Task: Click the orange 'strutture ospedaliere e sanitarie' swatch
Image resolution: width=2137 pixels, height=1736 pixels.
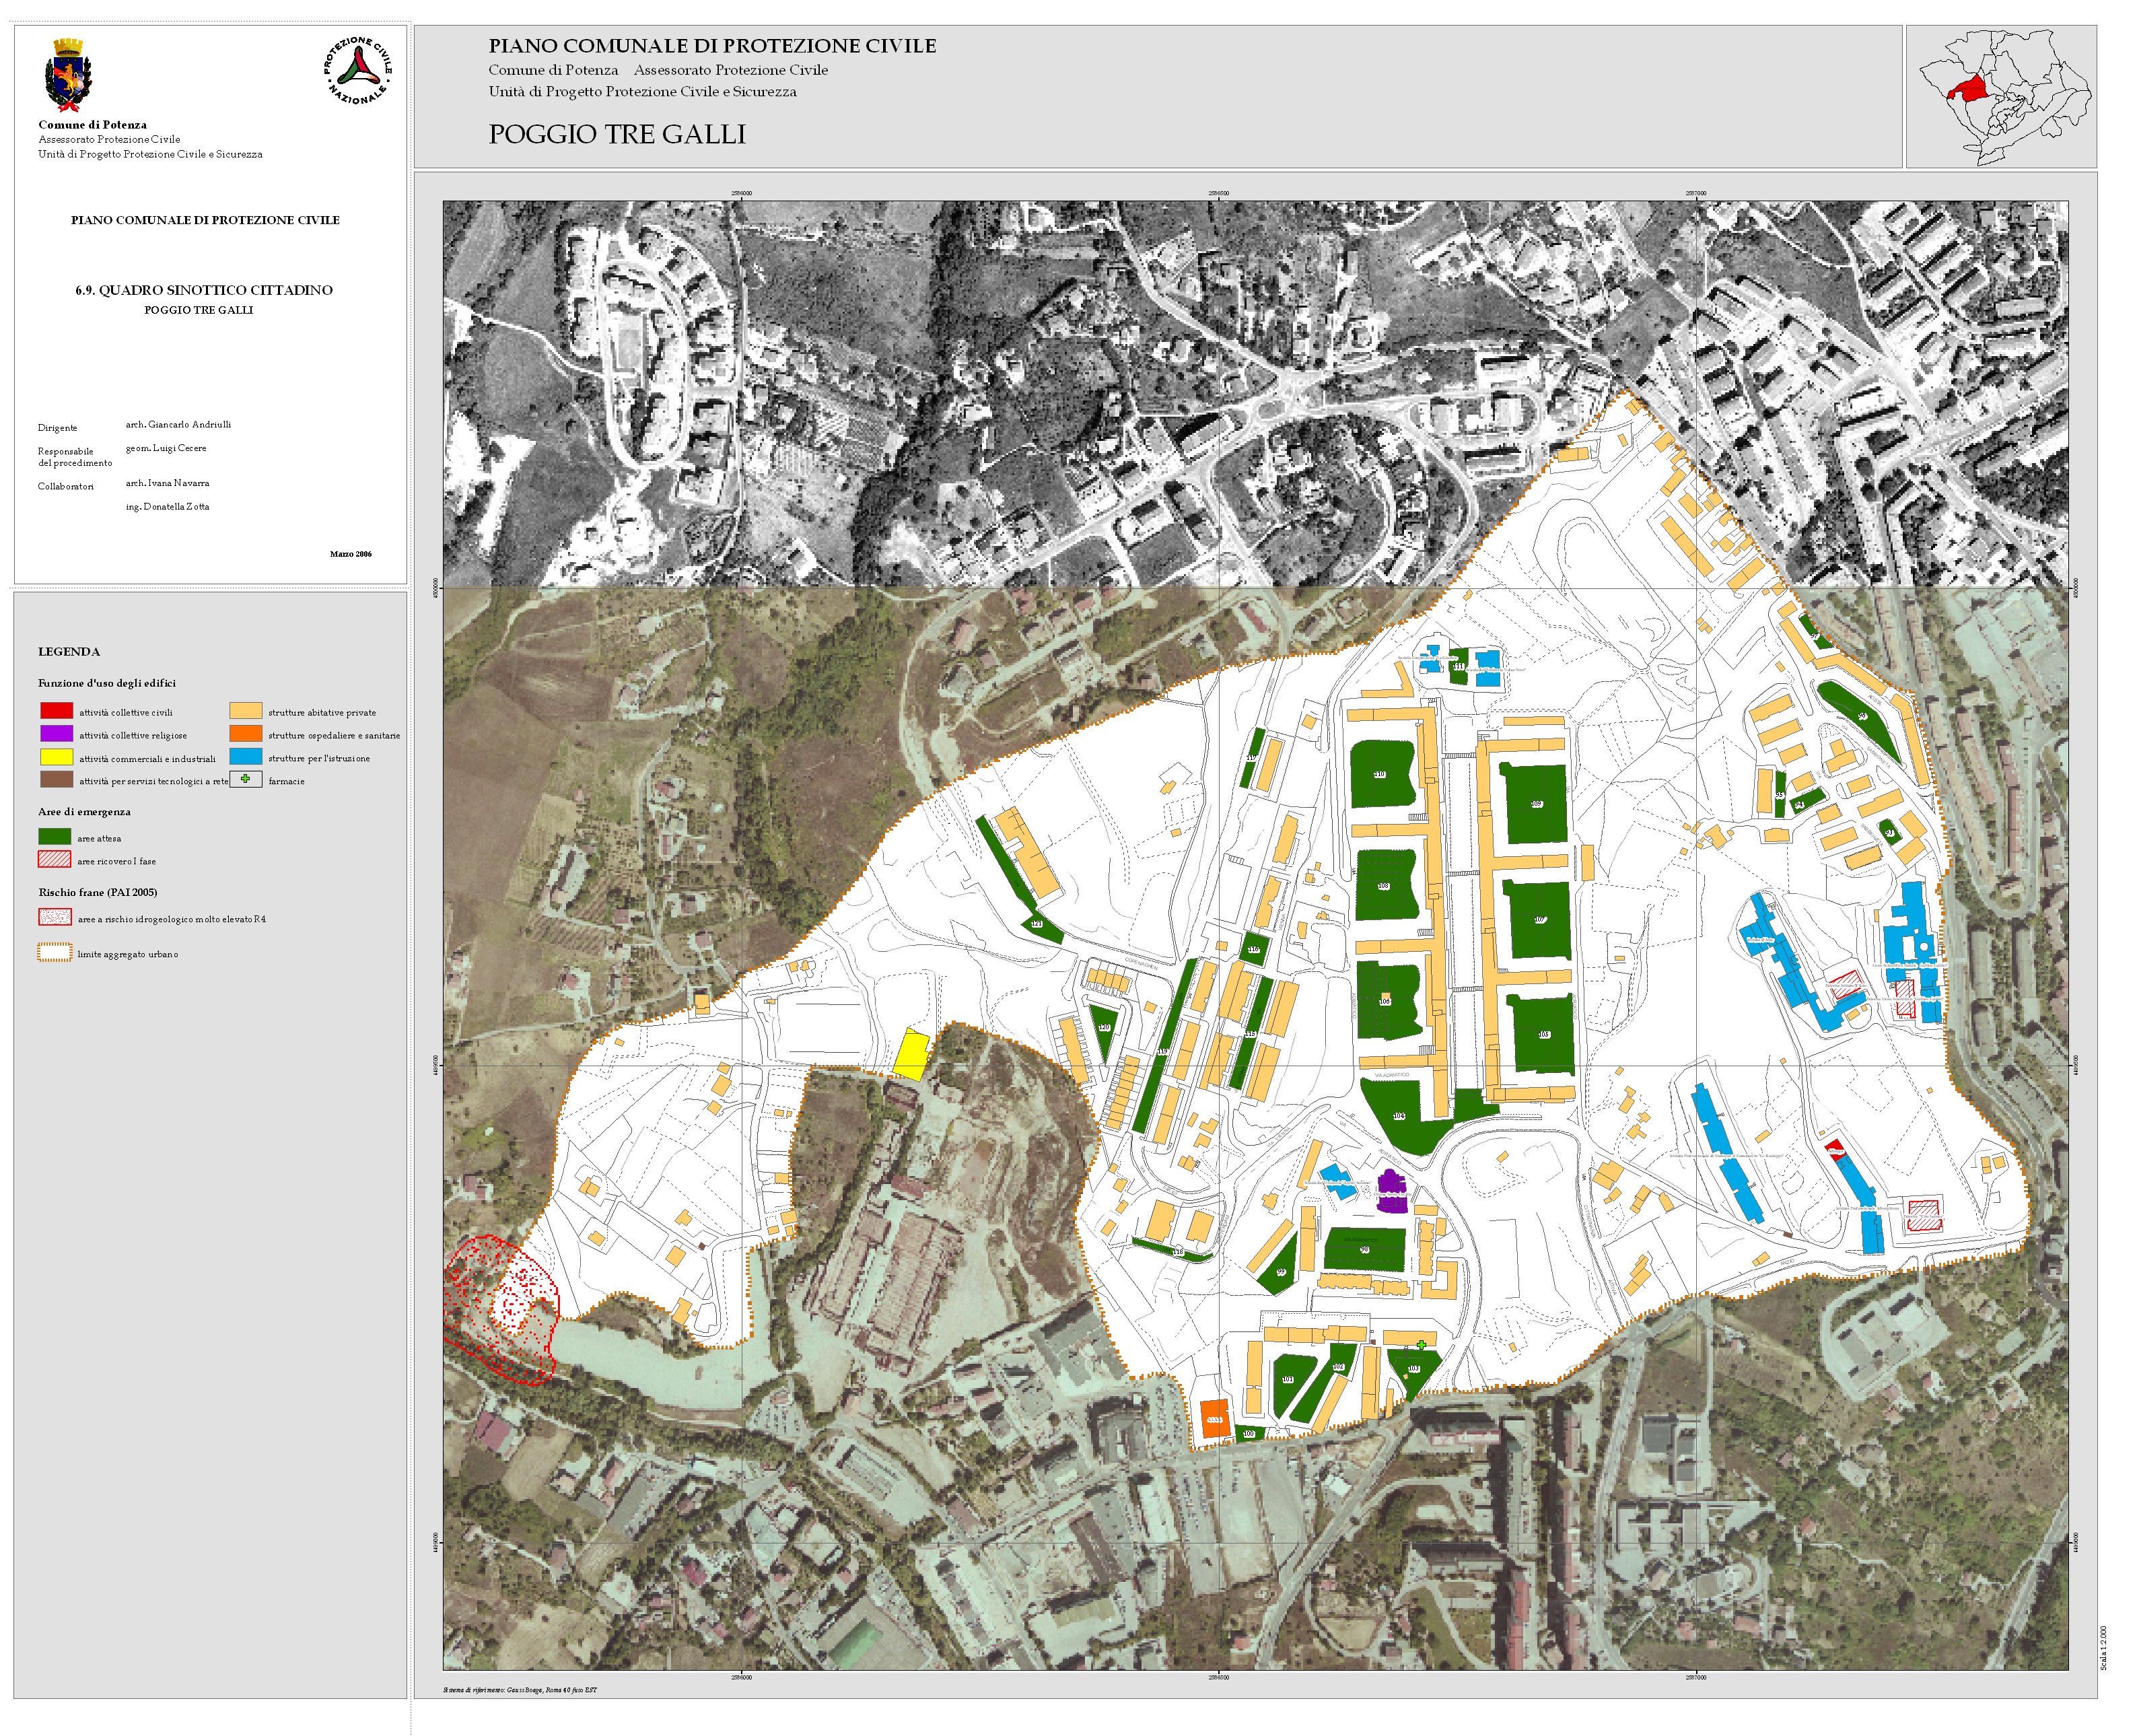Action: coord(246,734)
